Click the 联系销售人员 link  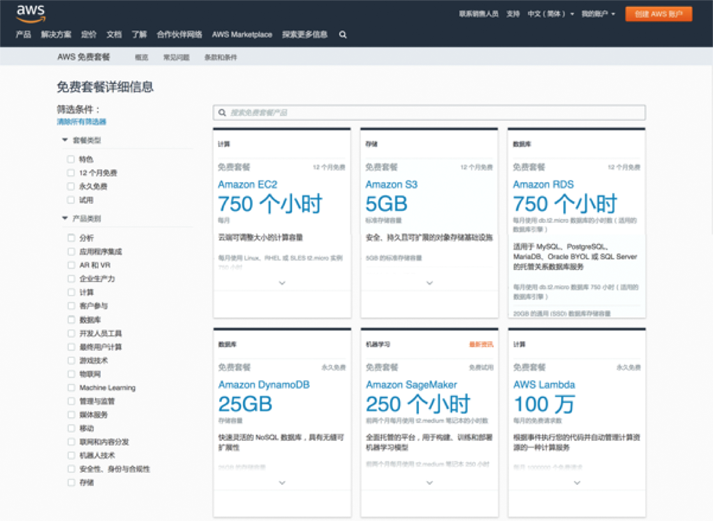[478, 14]
